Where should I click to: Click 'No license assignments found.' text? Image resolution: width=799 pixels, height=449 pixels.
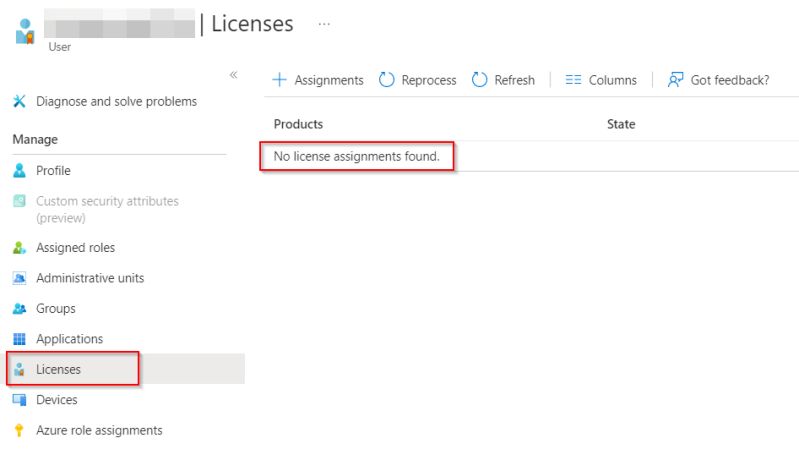(x=356, y=156)
